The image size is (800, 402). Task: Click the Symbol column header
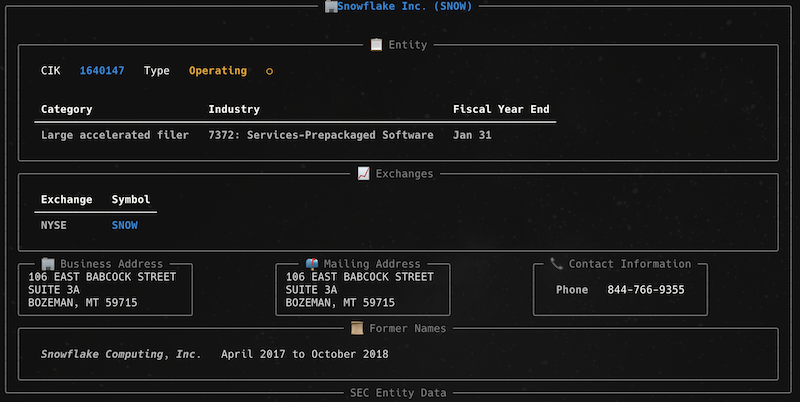131,199
